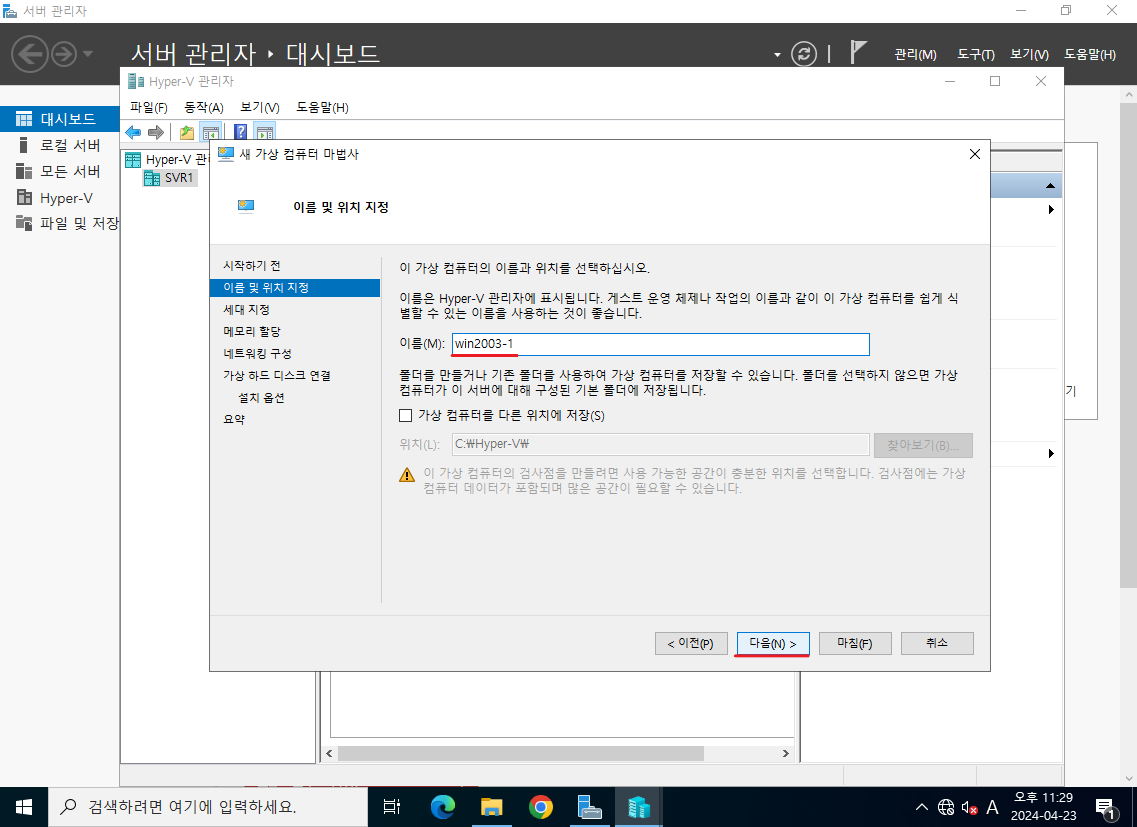Go to 가상 하드 디스크 연결 step
The image size is (1137, 827).
tap(277, 376)
